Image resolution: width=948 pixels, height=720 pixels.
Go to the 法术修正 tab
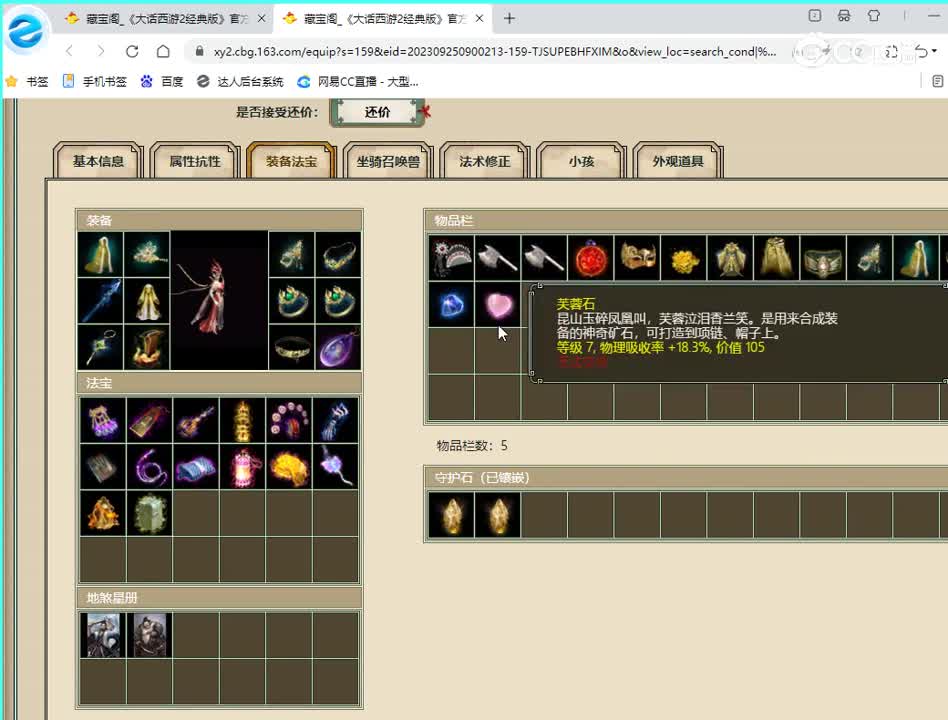pyautogui.click(x=484, y=161)
